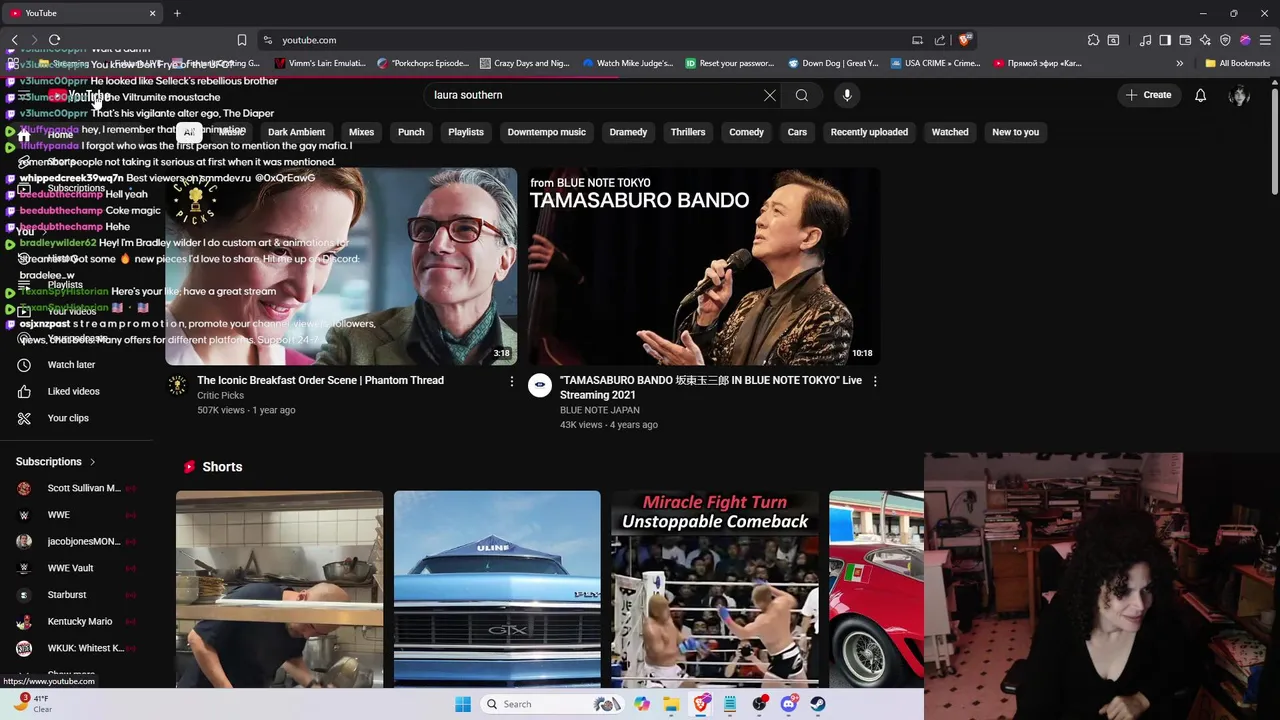Select the Punch filter chip
The height and width of the screenshot is (720, 1280).
tap(411, 132)
